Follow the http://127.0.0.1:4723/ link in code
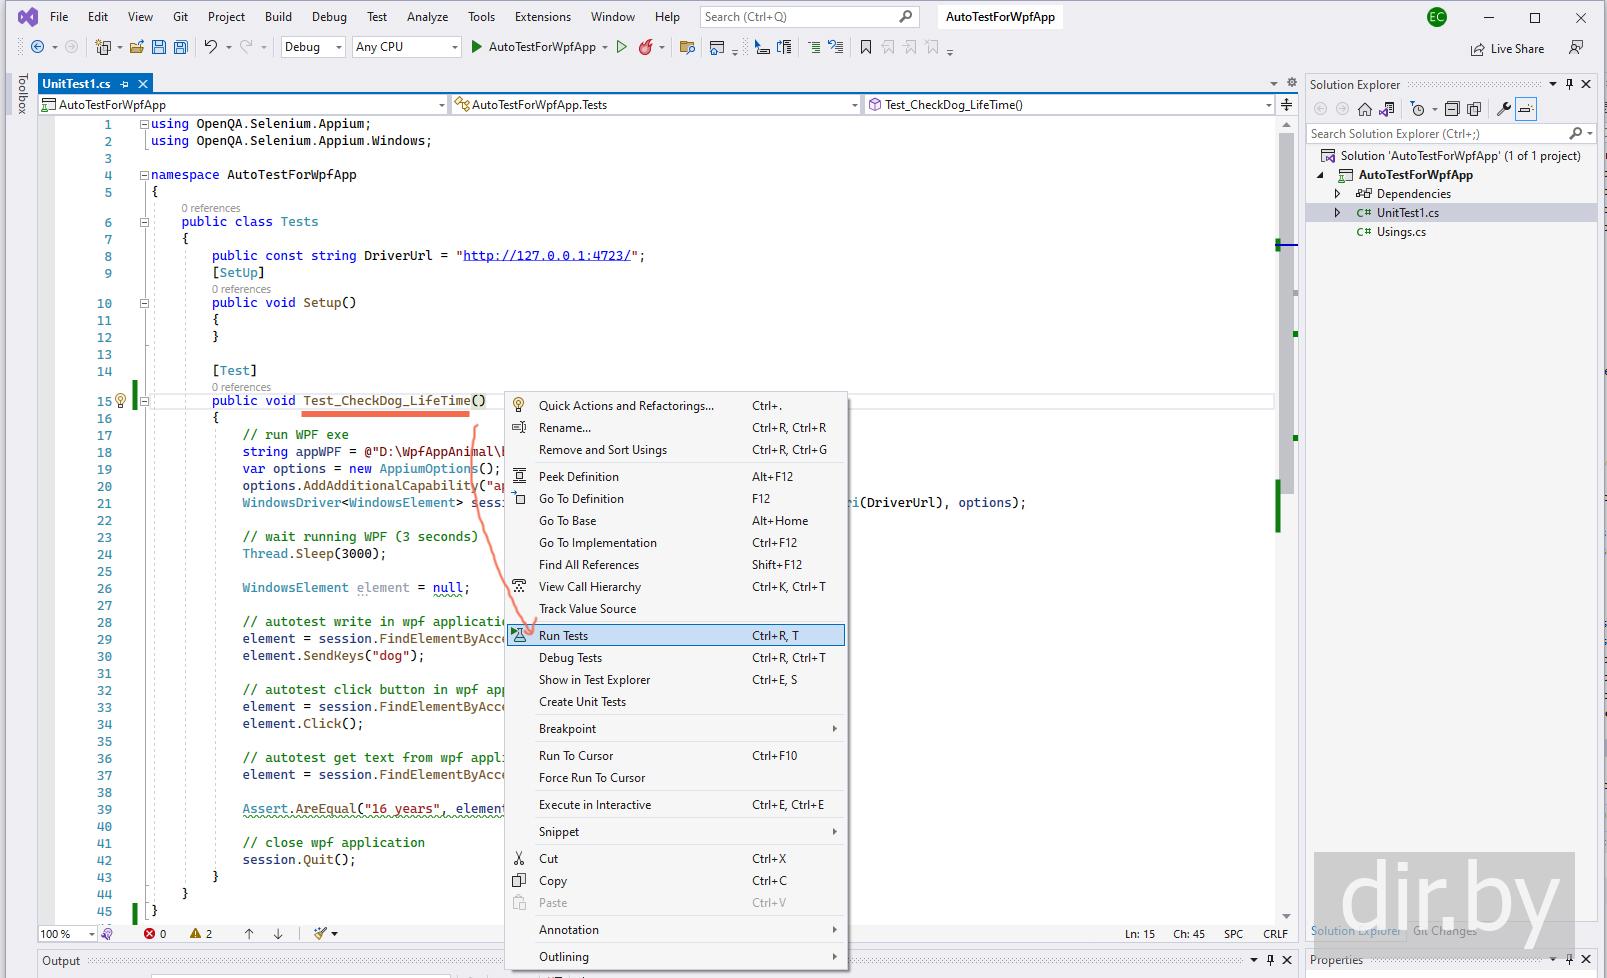The width and height of the screenshot is (1607, 978). click(x=546, y=255)
